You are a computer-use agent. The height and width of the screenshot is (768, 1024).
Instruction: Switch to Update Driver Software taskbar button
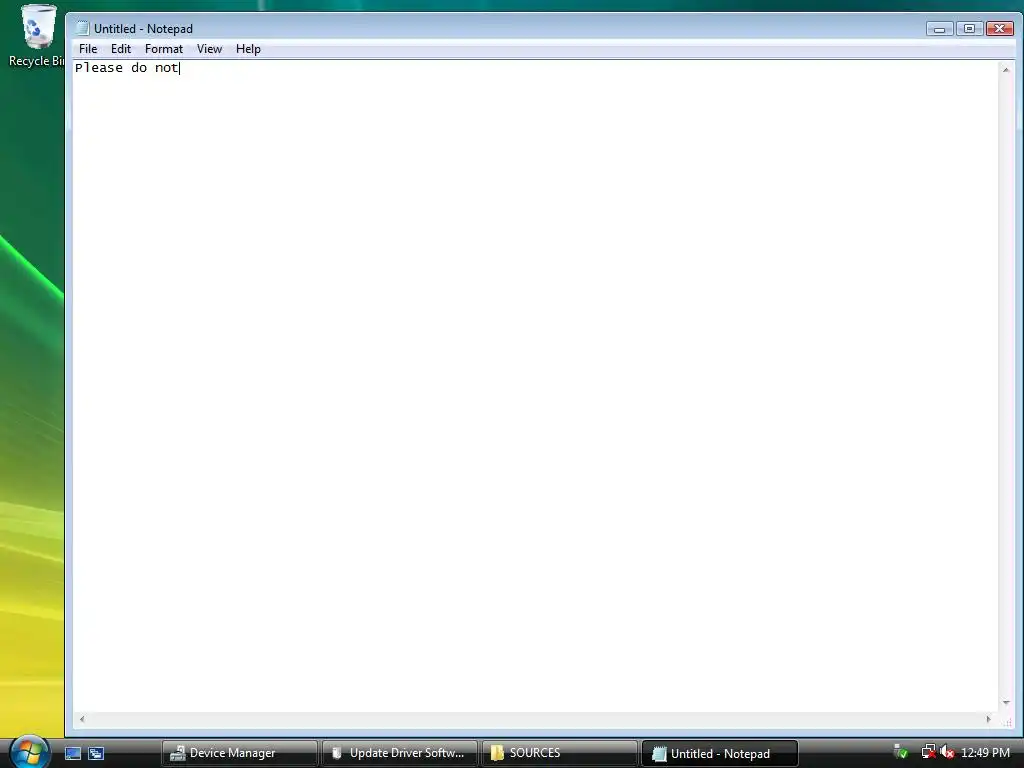coord(400,753)
